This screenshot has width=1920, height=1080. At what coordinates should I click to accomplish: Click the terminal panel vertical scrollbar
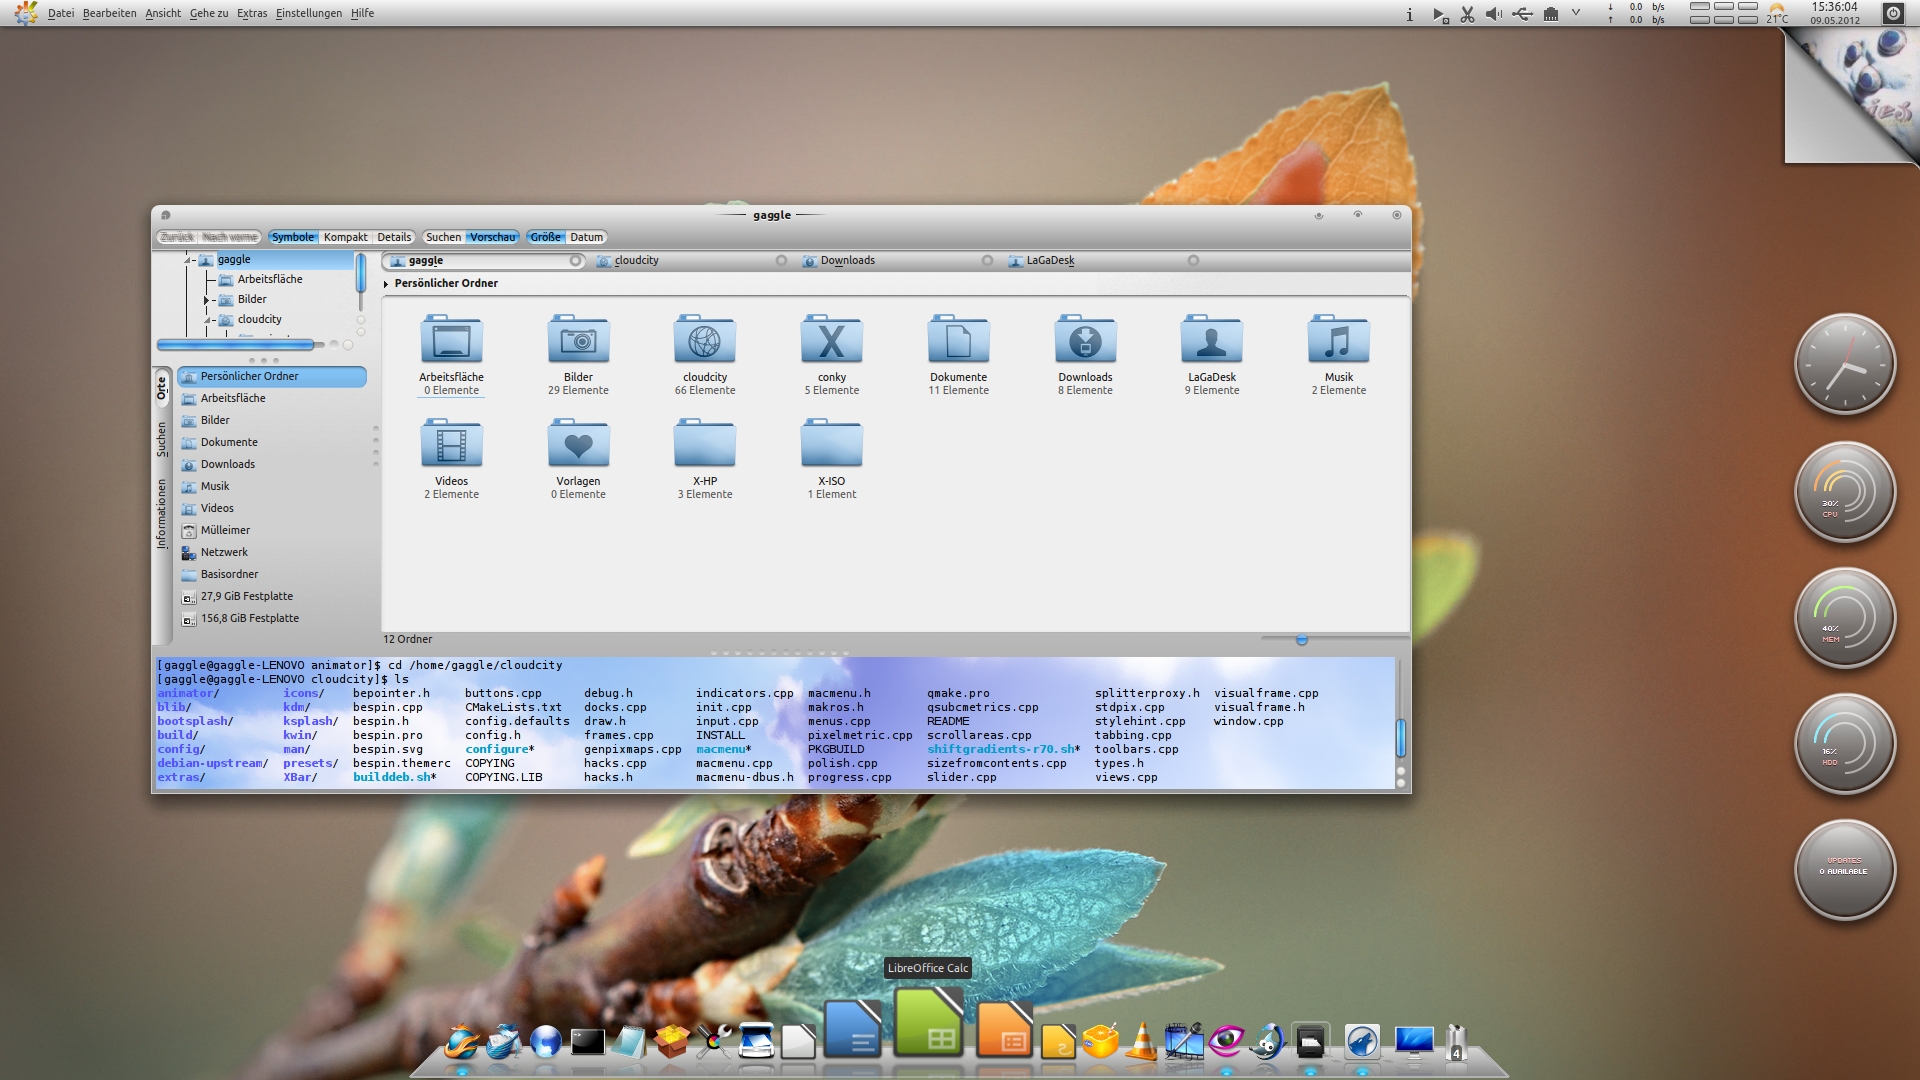1401,738
